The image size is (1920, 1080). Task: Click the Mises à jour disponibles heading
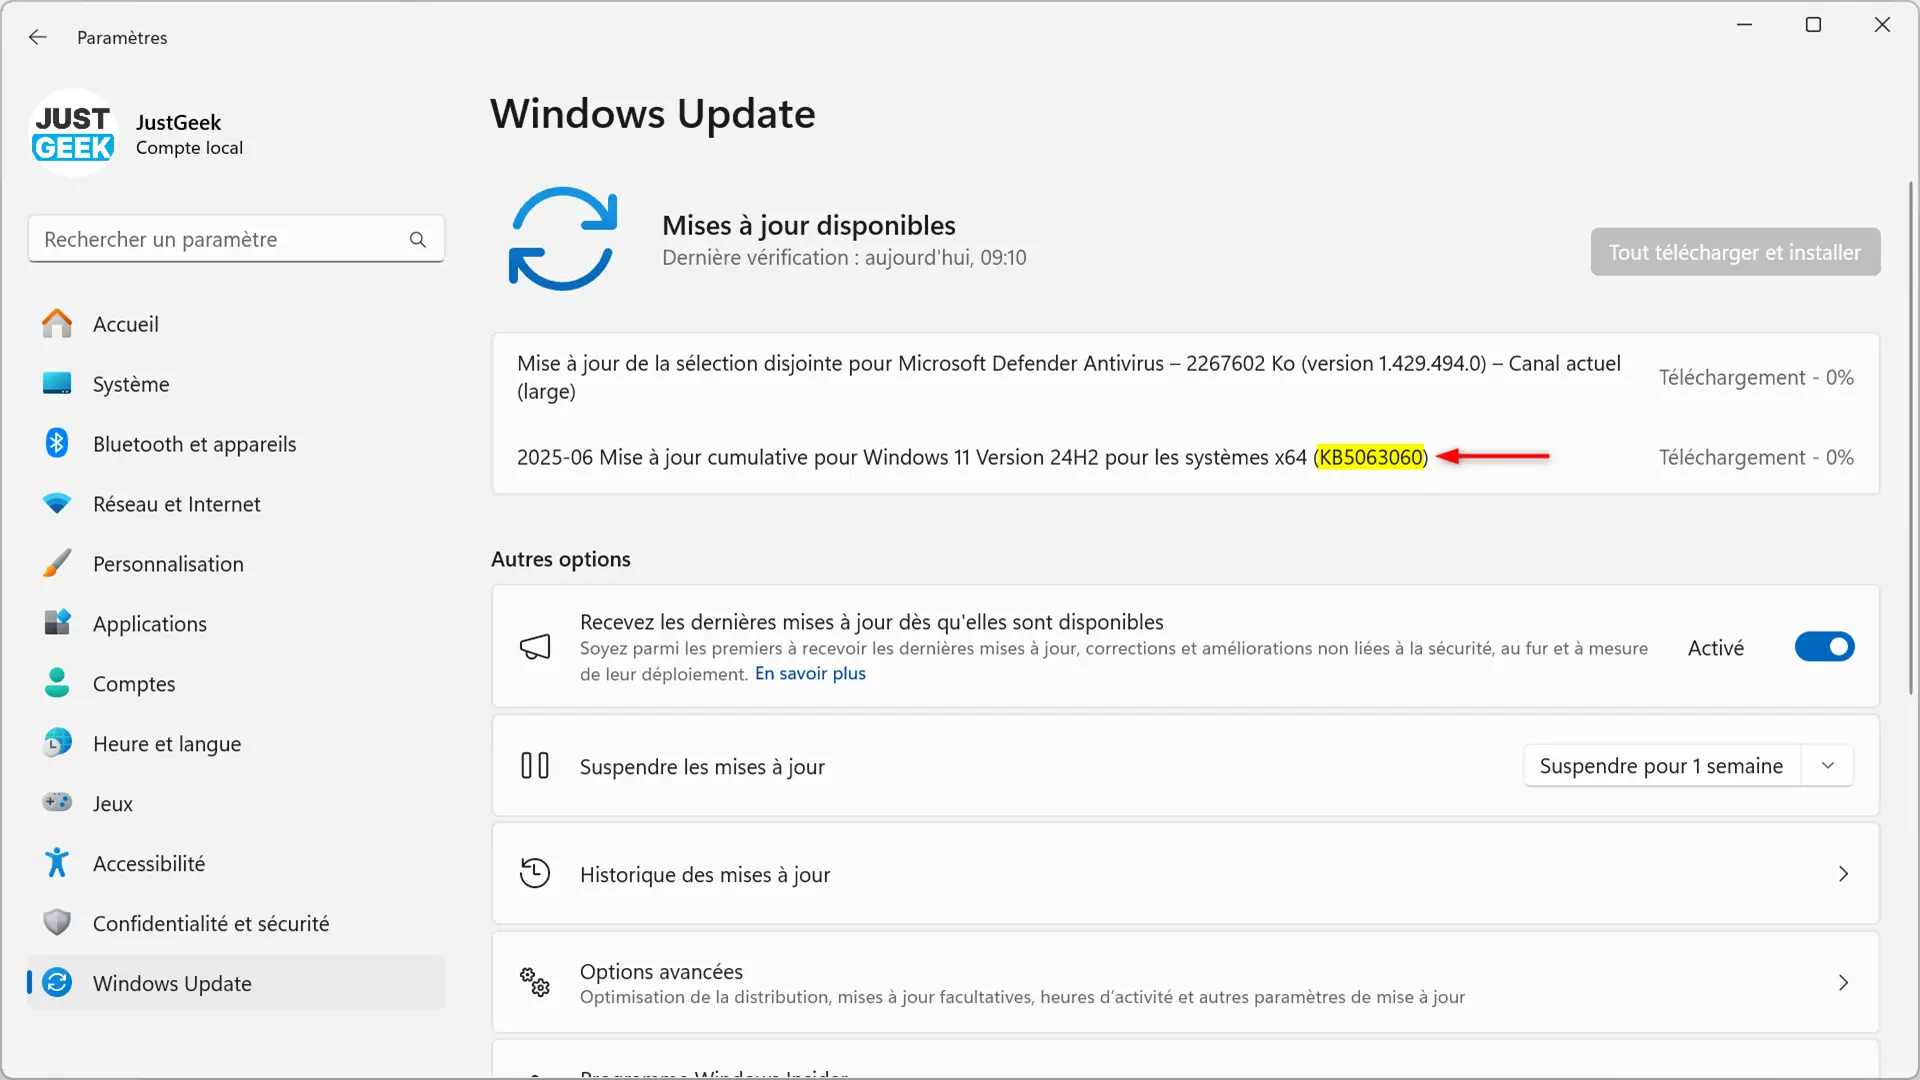pos(808,226)
